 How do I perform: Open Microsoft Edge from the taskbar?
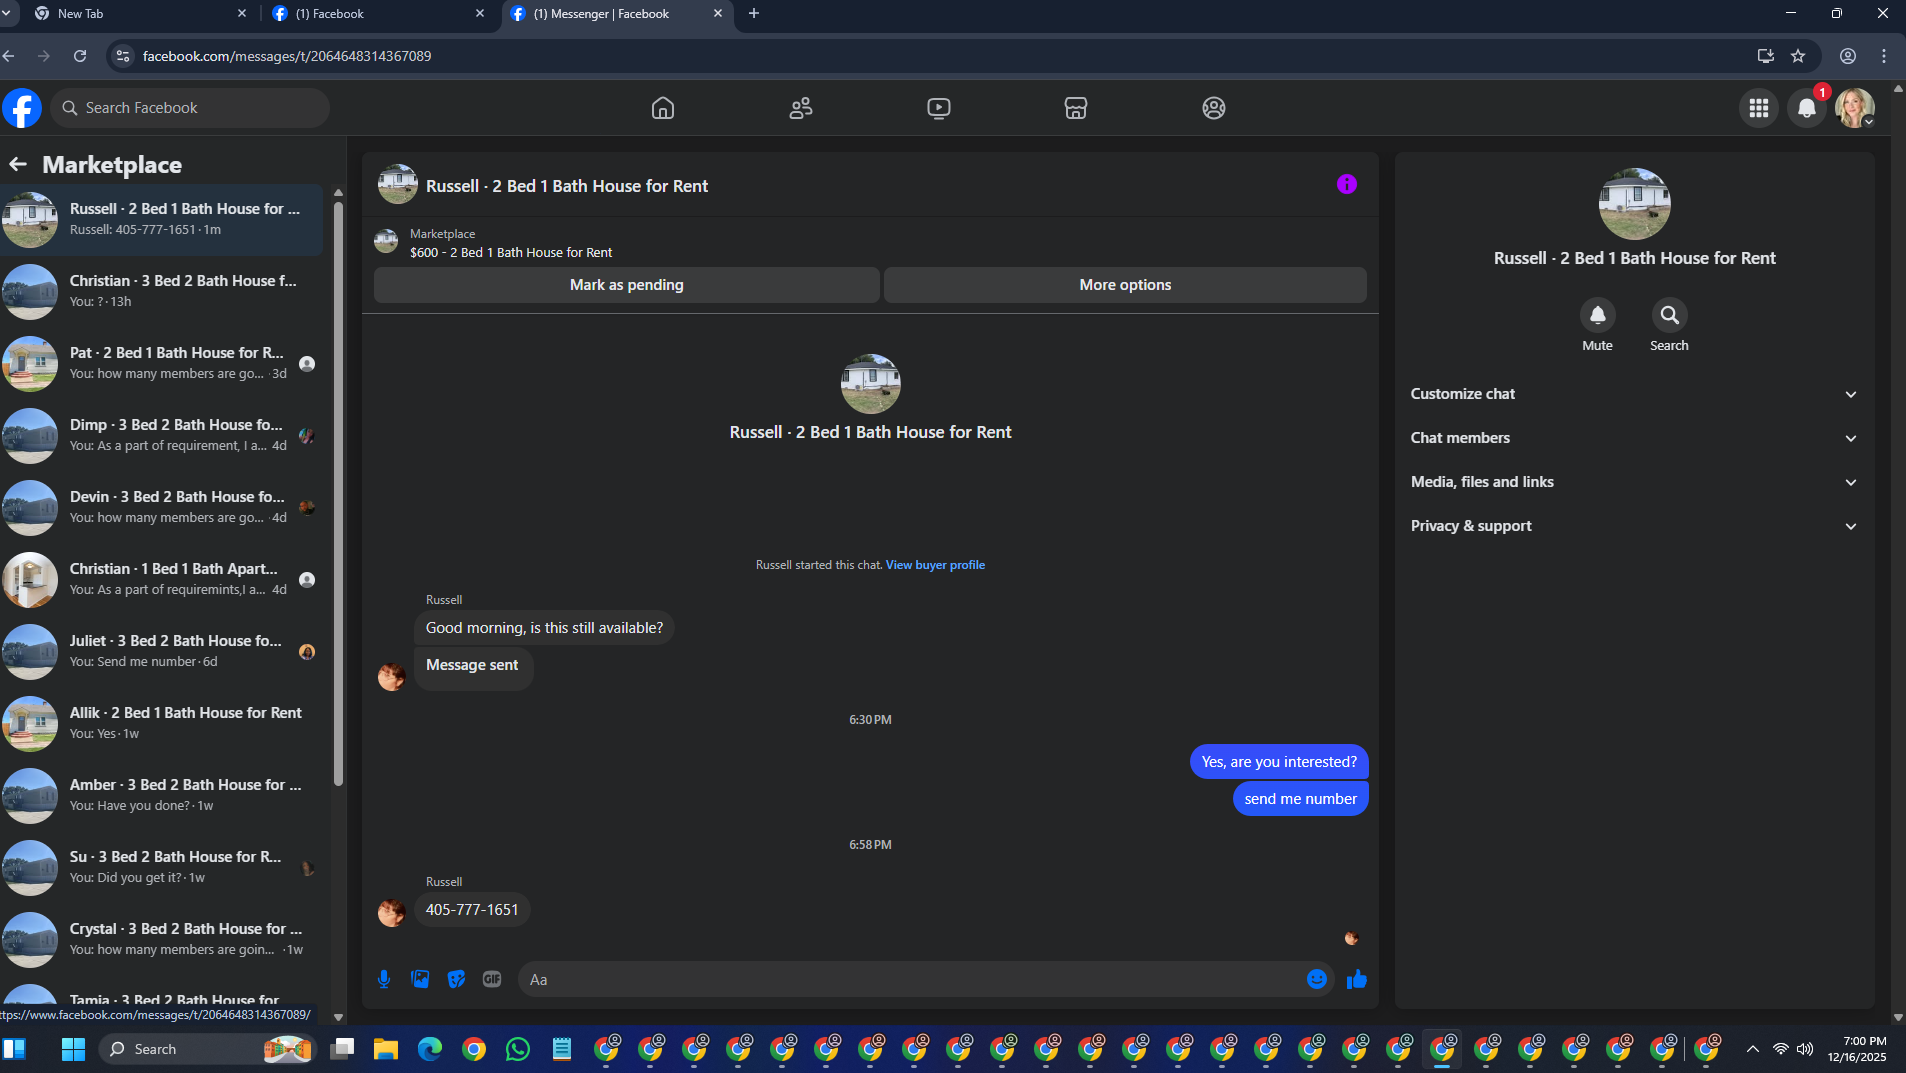430,1049
